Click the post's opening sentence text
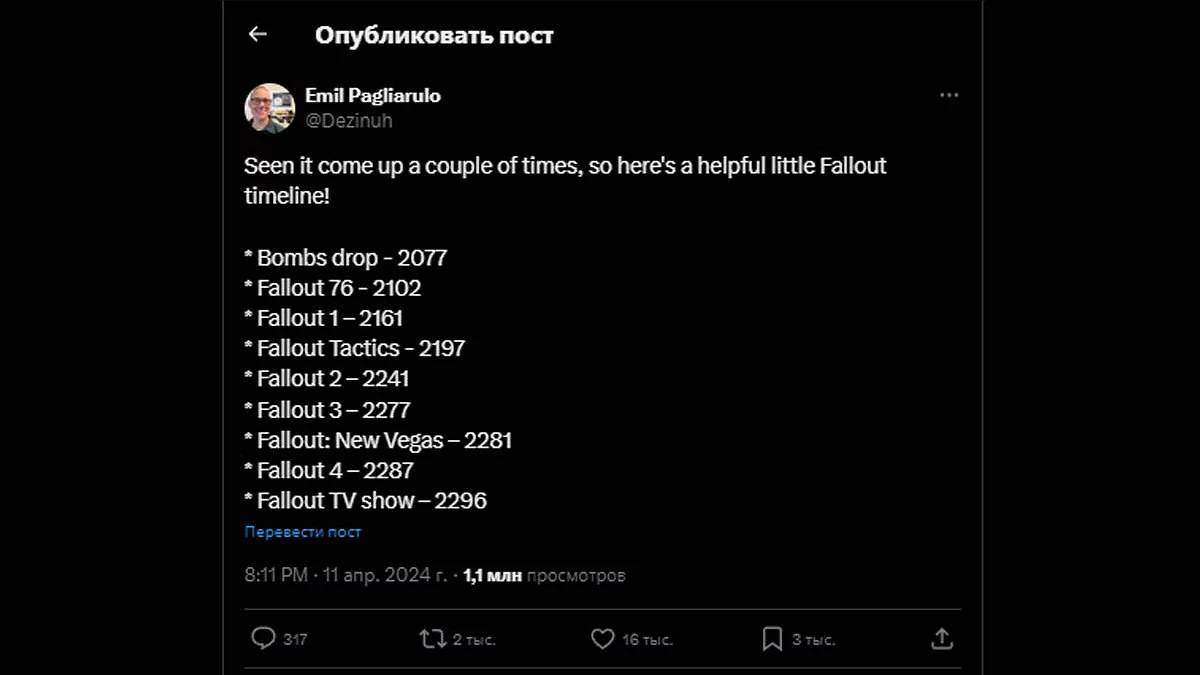 [565, 166]
